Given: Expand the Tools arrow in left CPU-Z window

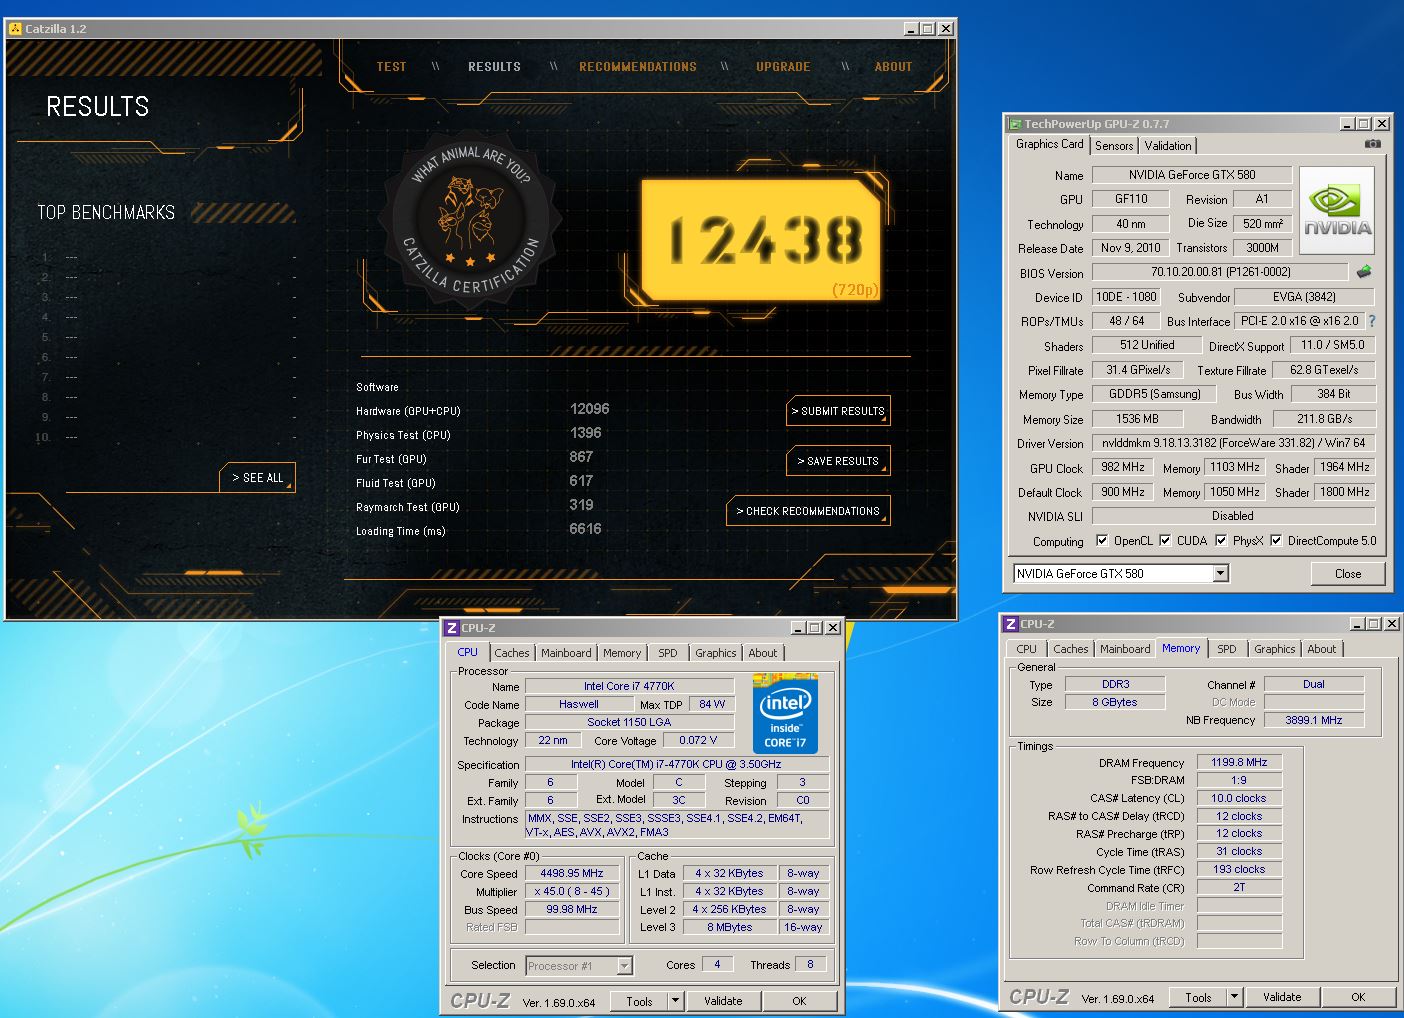Looking at the screenshot, I should click(676, 1001).
